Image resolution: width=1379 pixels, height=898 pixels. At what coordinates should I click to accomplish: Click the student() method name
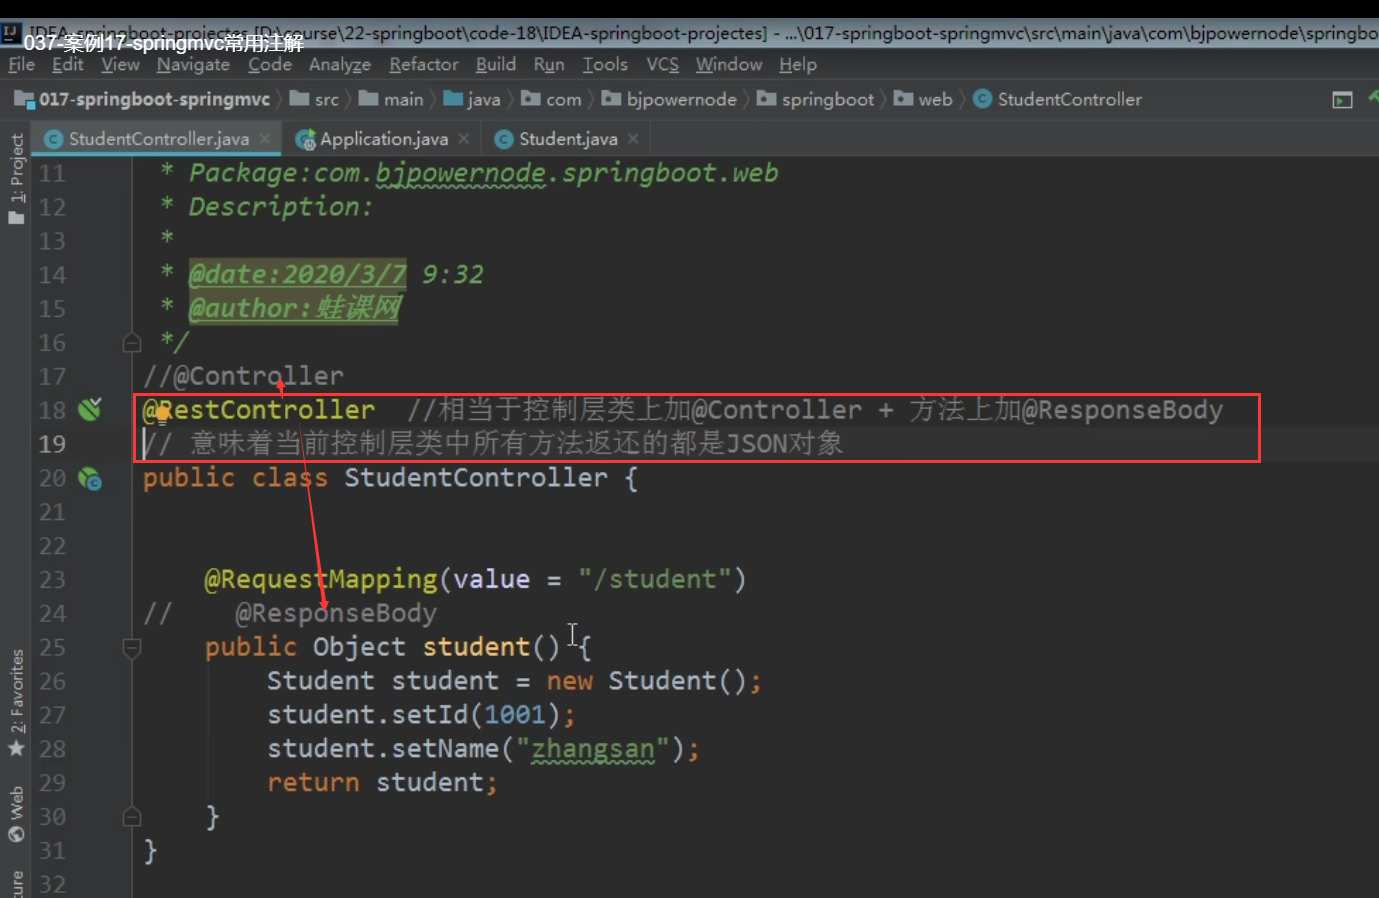point(476,647)
